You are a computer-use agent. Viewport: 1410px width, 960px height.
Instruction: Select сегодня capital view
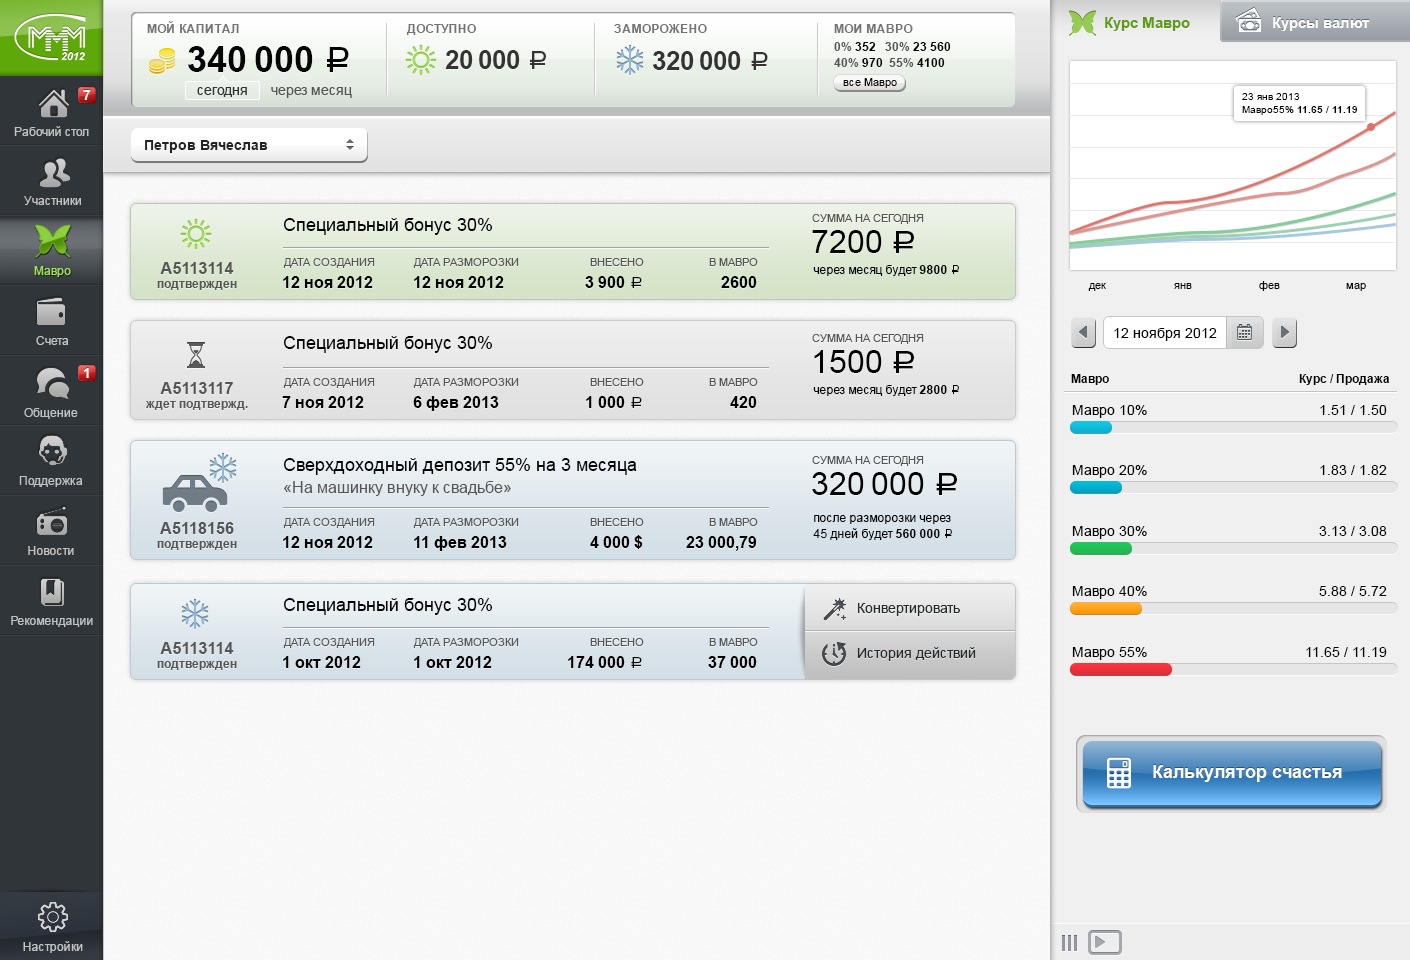222,90
